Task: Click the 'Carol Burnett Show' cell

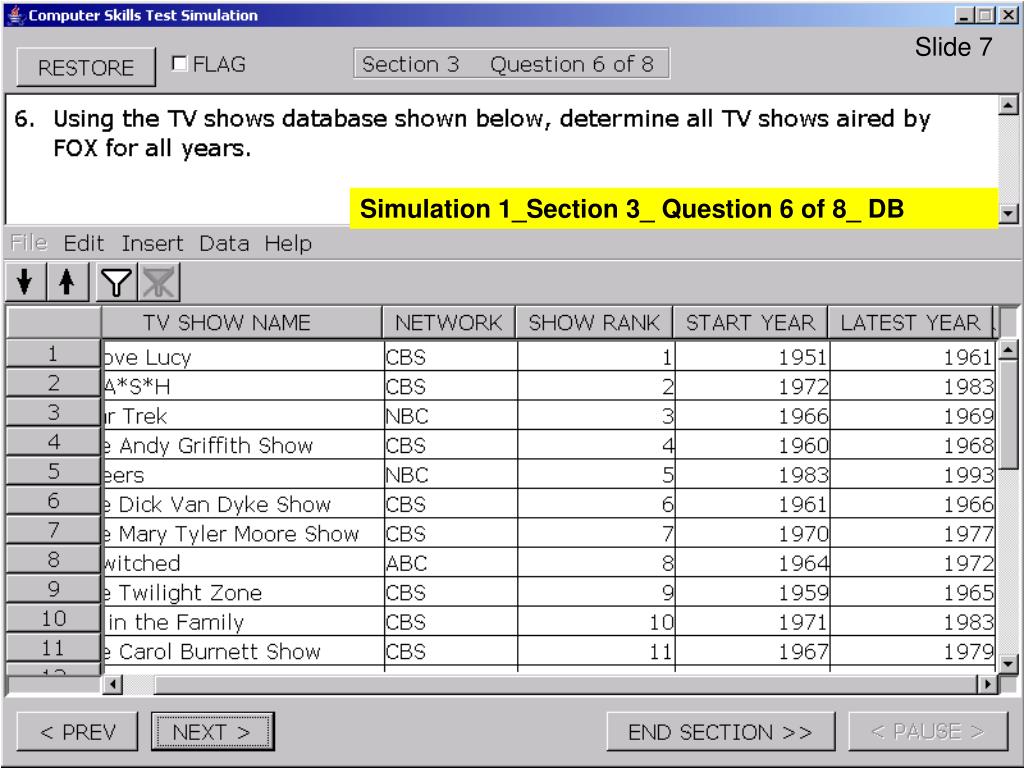Action: pos(243,650)
